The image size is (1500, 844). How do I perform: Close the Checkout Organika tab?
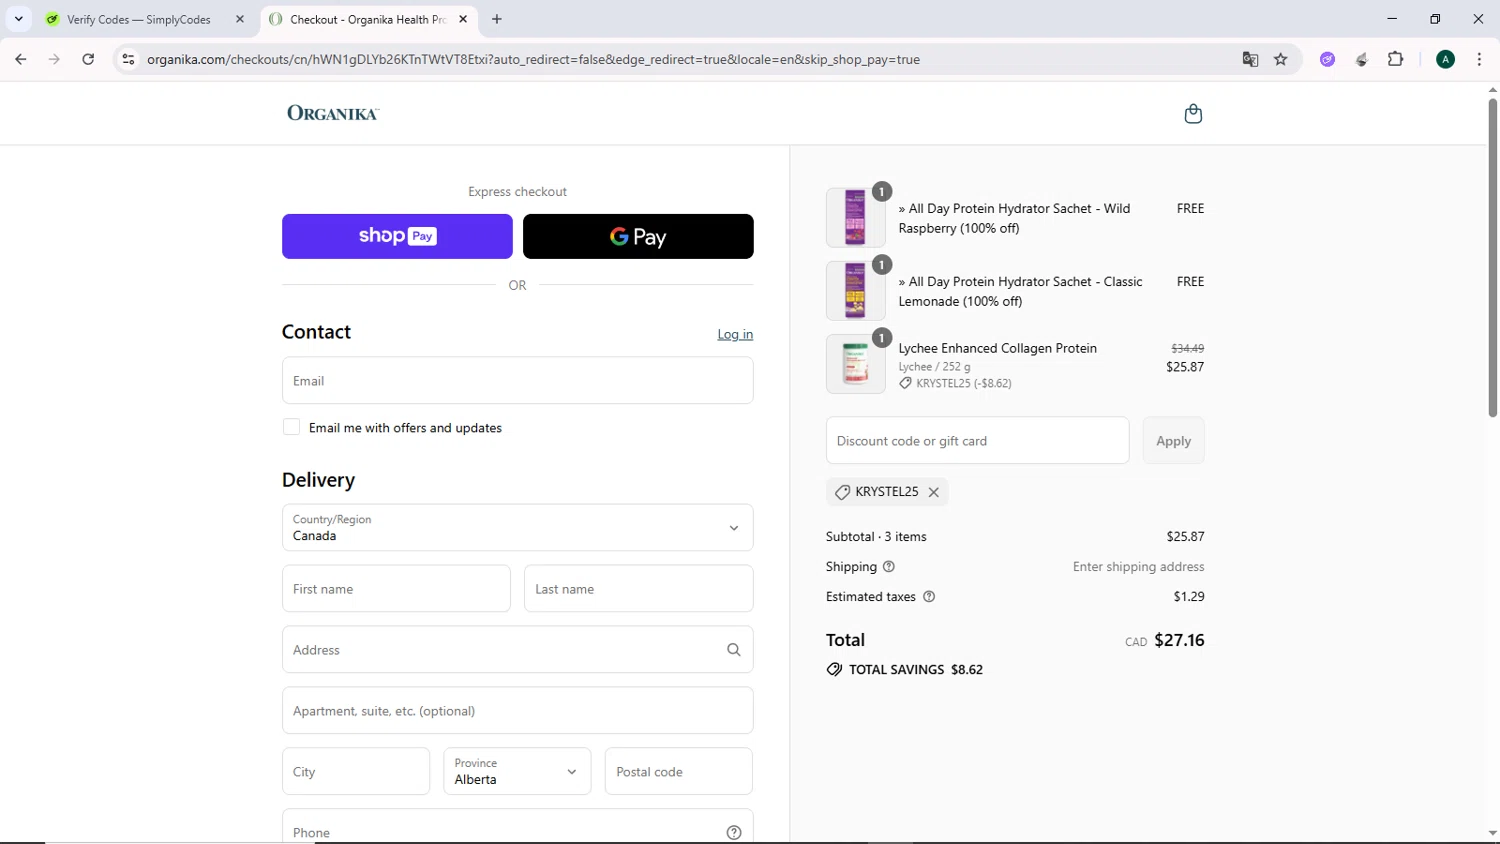(463, 19)
